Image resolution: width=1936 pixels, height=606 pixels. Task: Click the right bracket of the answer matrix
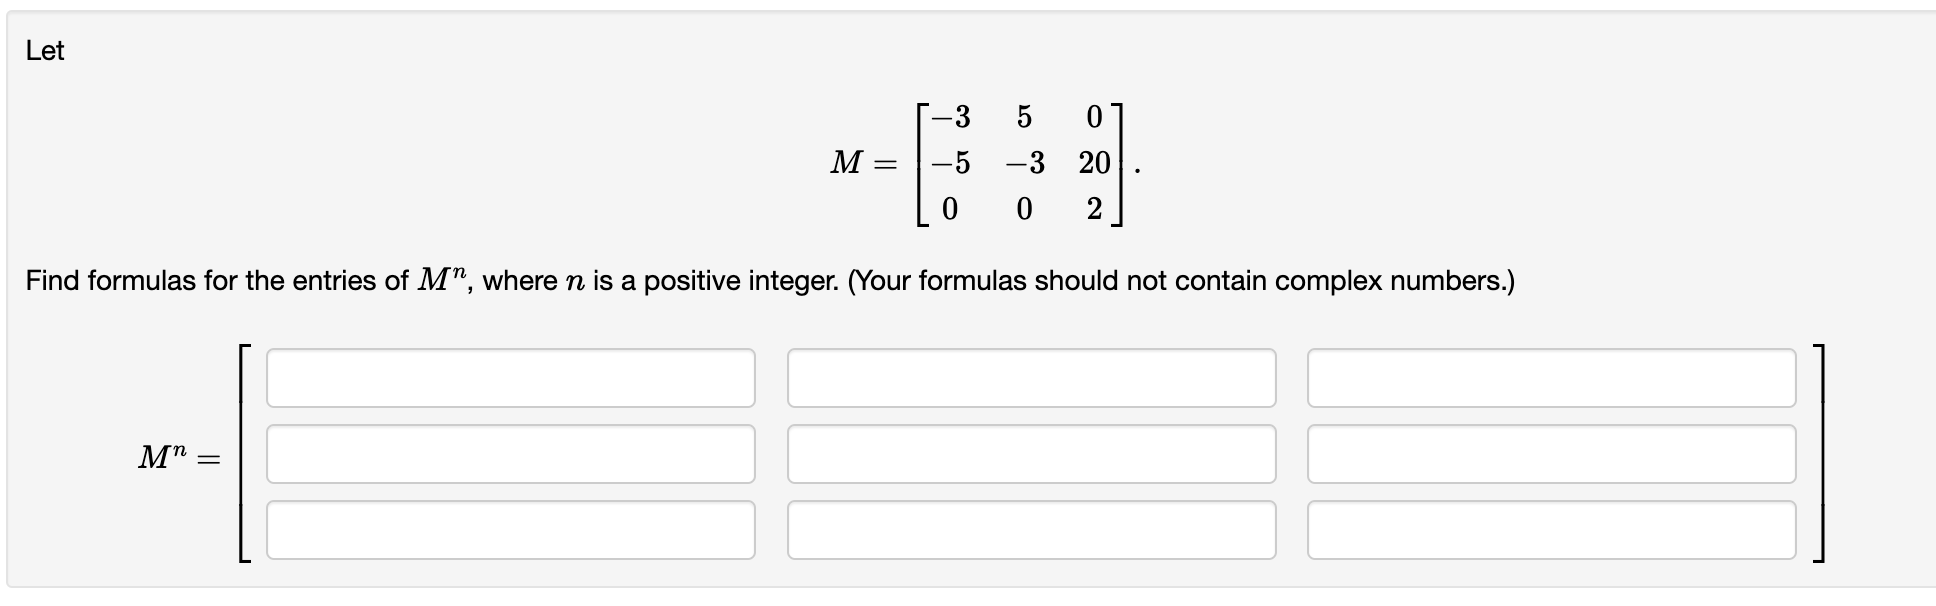click(1822, 455)
